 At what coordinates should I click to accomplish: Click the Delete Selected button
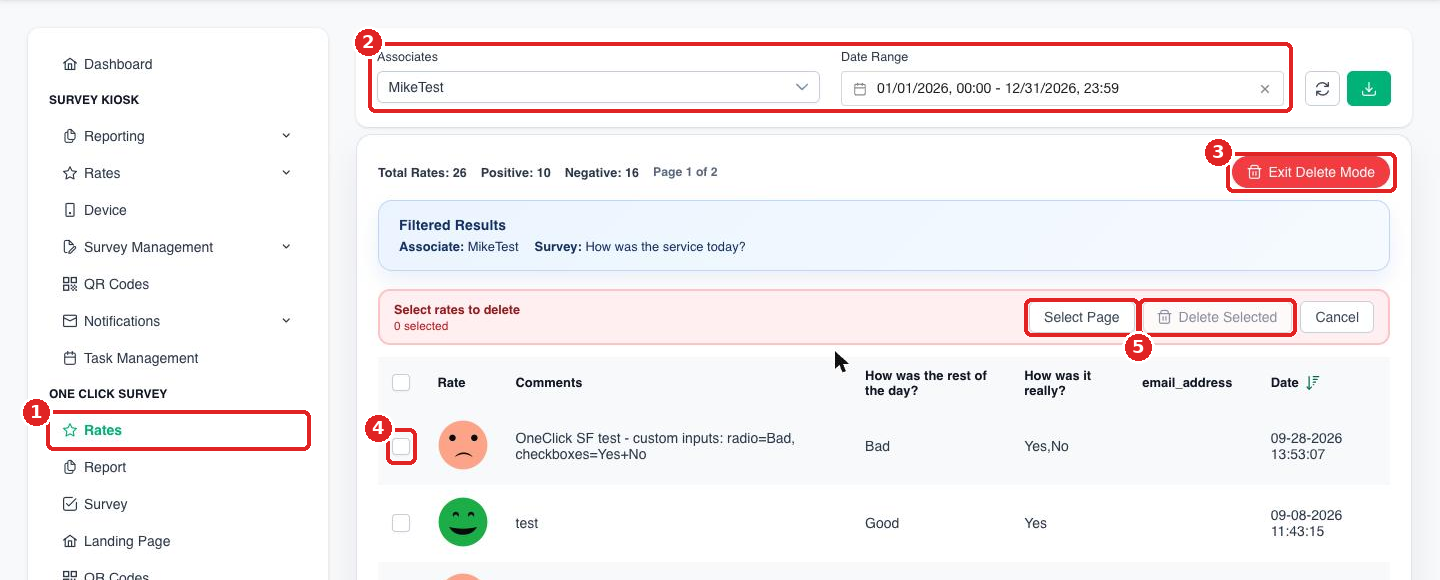pos(1217,317)
